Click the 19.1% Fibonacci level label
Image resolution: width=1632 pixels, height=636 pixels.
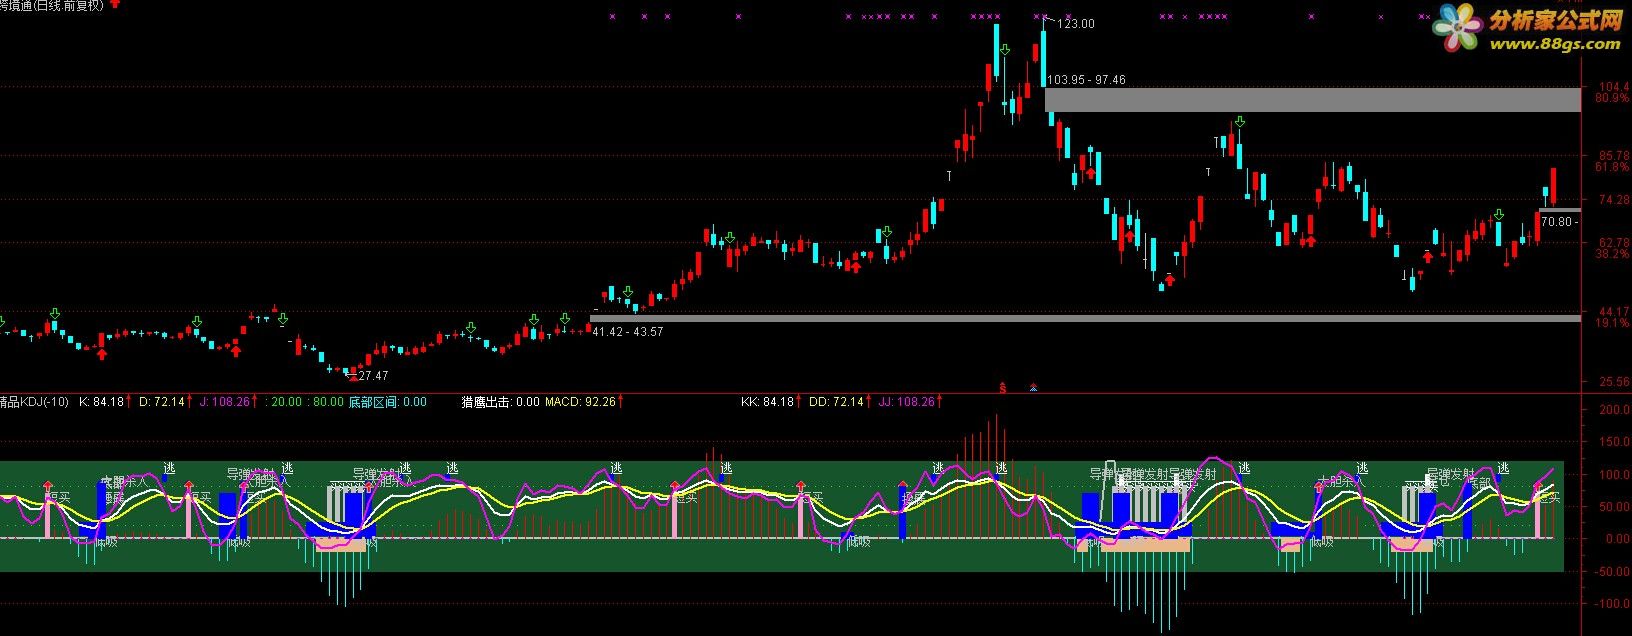[x=1612, y=323]
